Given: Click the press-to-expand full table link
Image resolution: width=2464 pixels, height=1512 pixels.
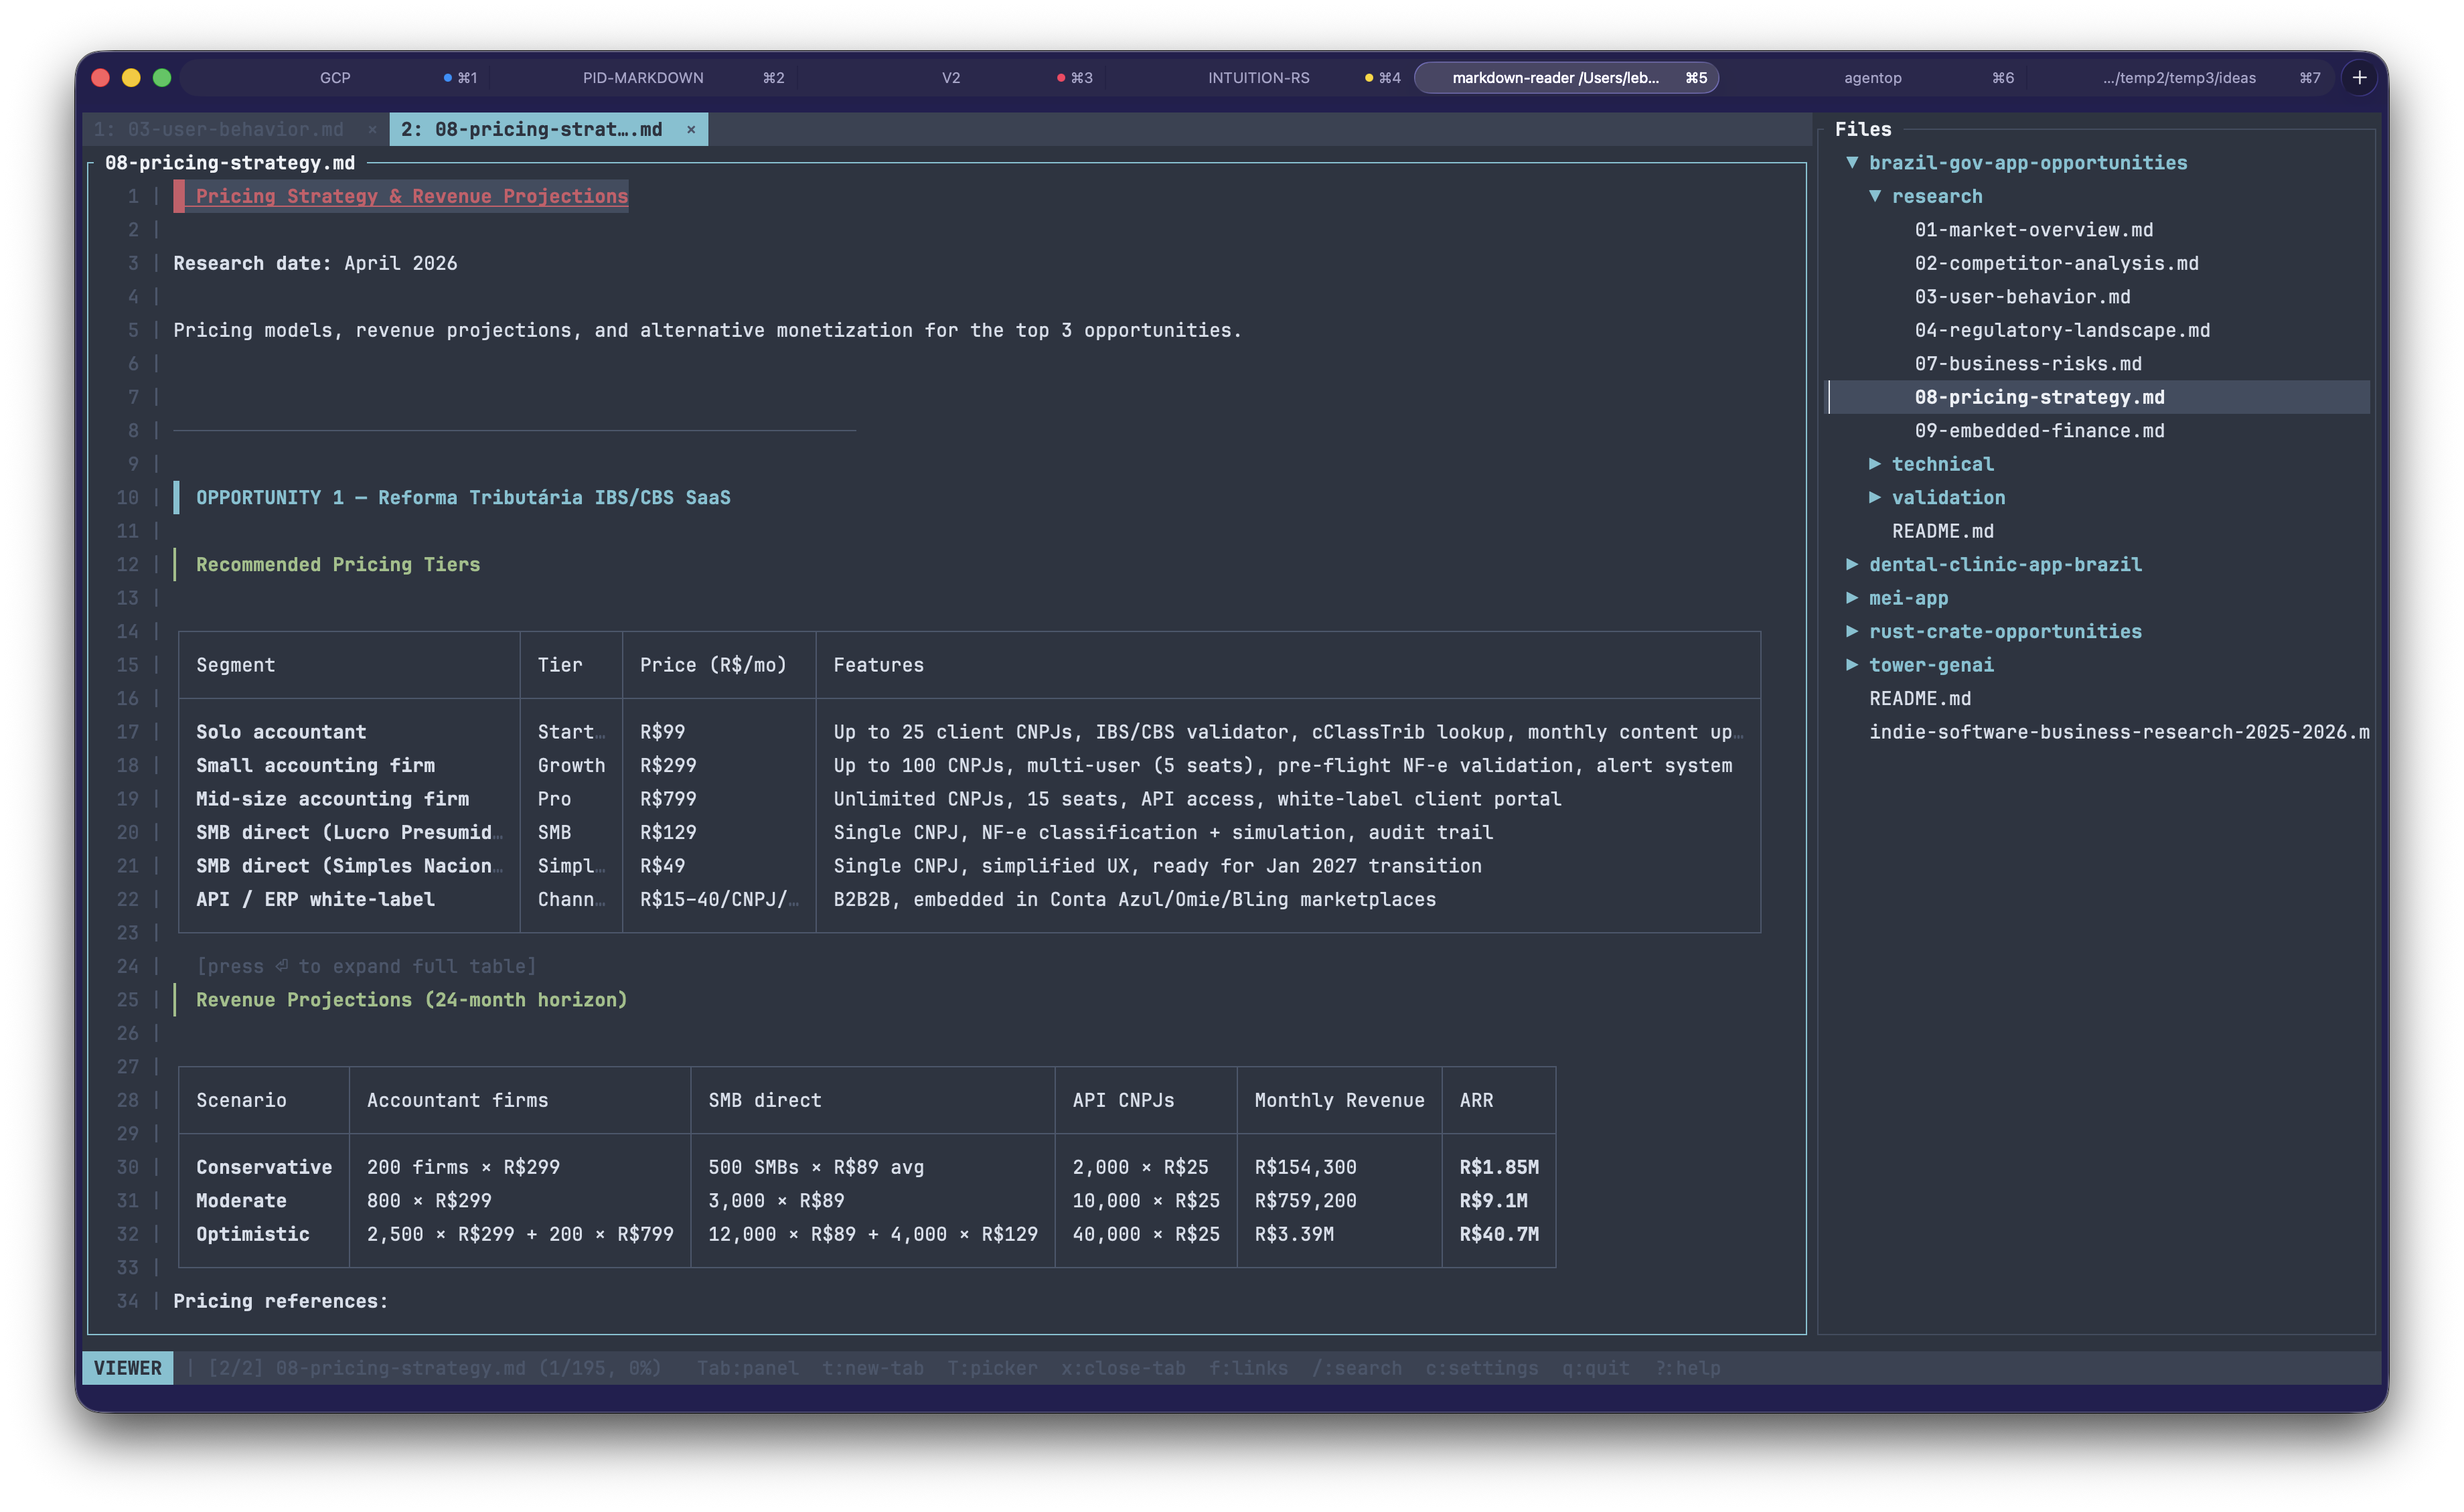Looking at the screenshot, I should point(366,966).
